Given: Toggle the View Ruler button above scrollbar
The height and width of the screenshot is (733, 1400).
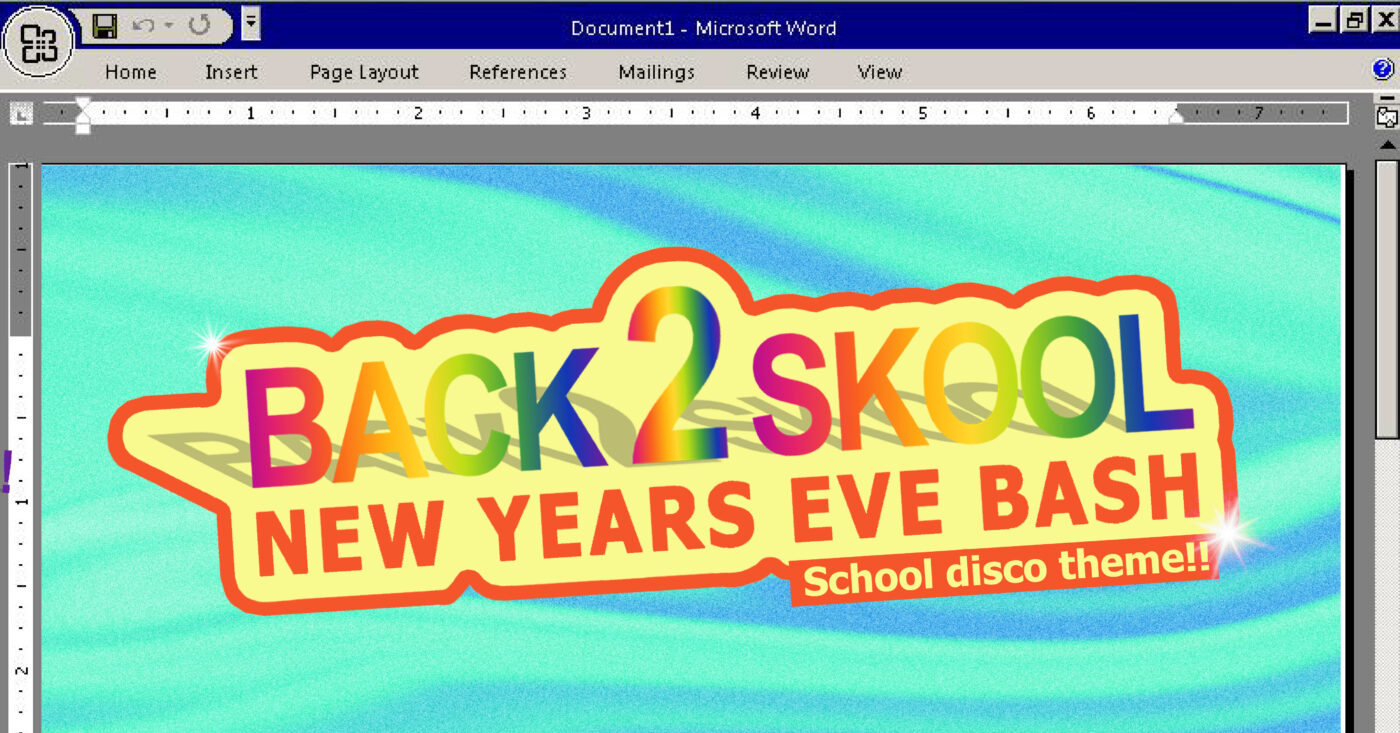Looking at the screenshot, I should 1387,116.
